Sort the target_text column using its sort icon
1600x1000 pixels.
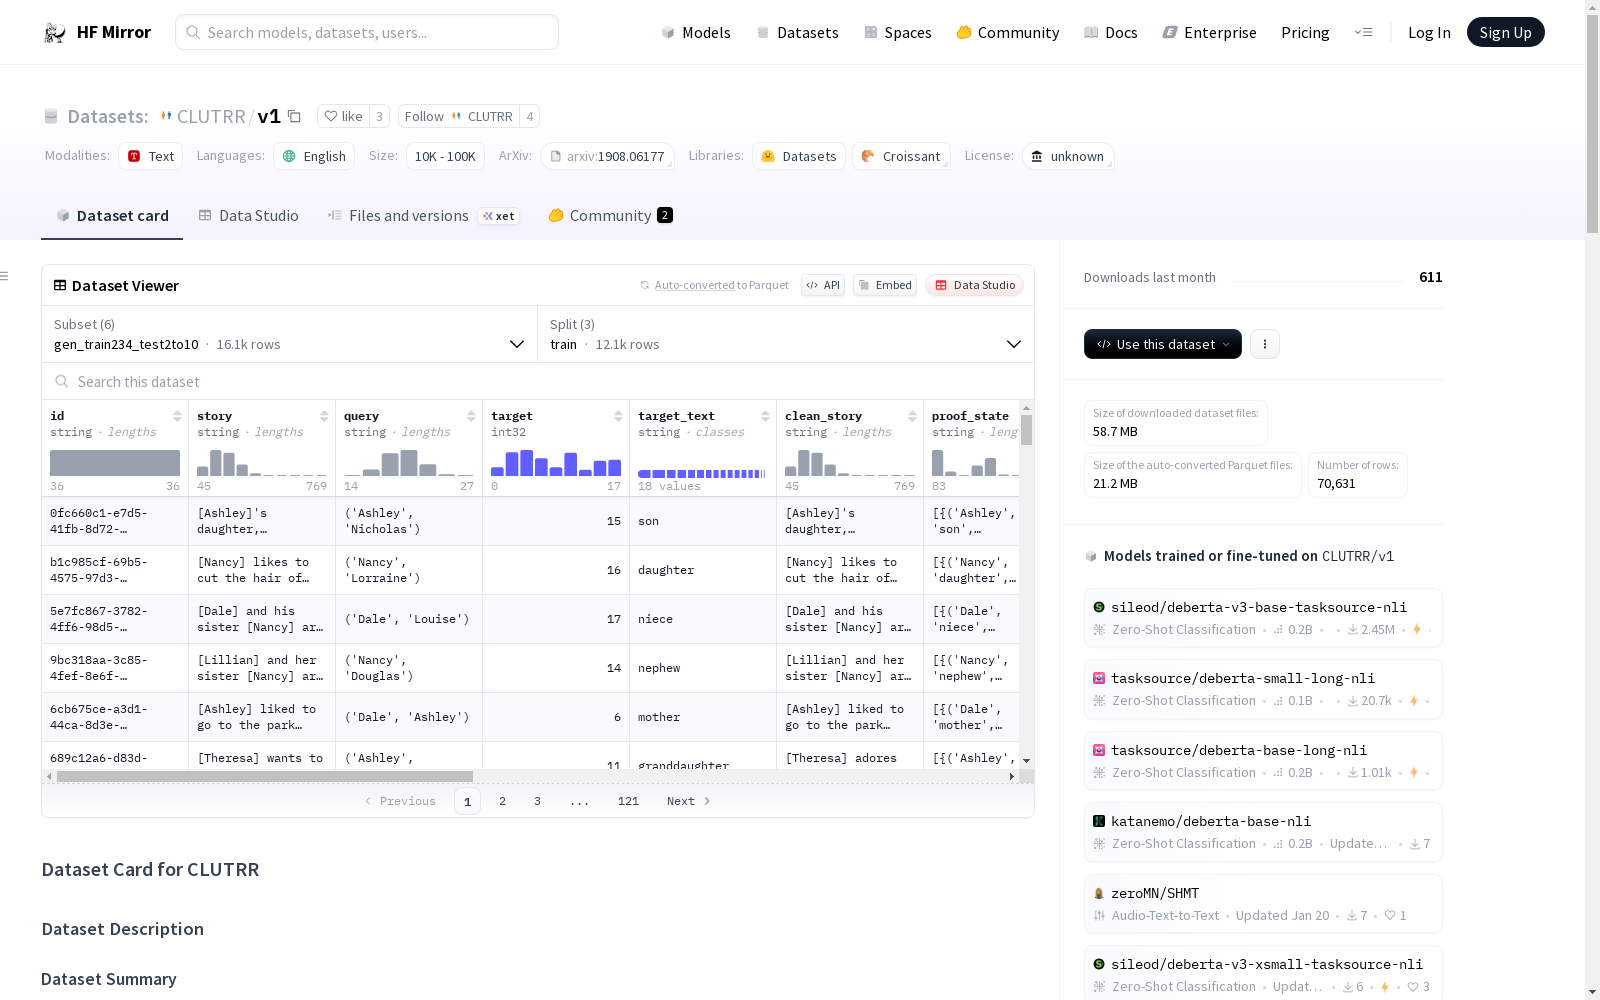[x=765, y=416]
